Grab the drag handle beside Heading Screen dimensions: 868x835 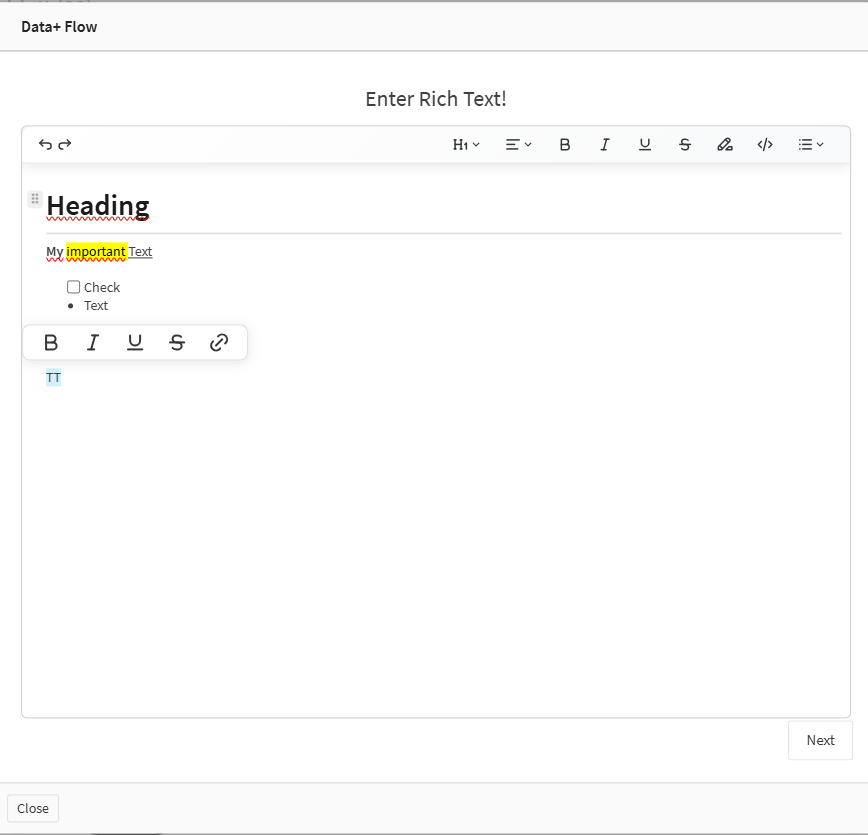tap(35, 199)
